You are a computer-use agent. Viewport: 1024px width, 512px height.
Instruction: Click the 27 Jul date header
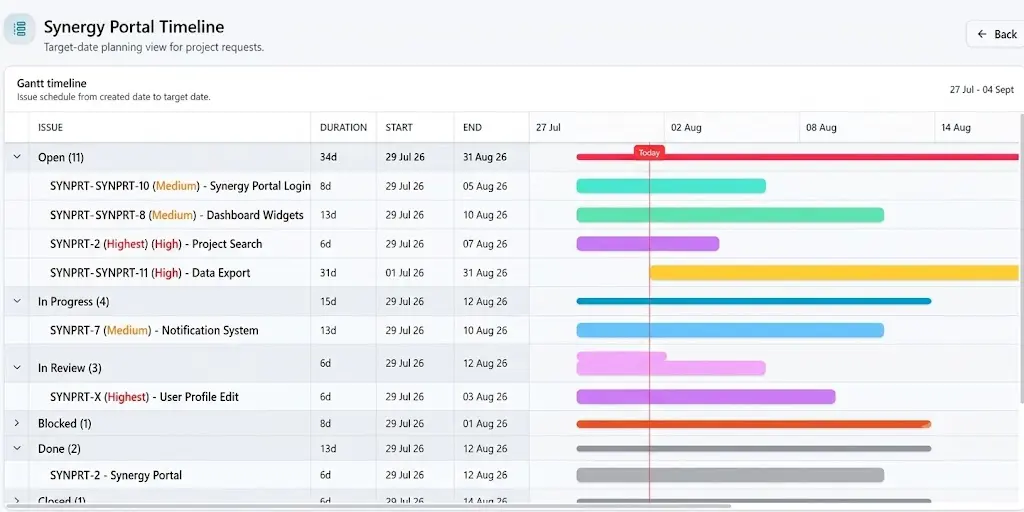(x=549, y=127)
